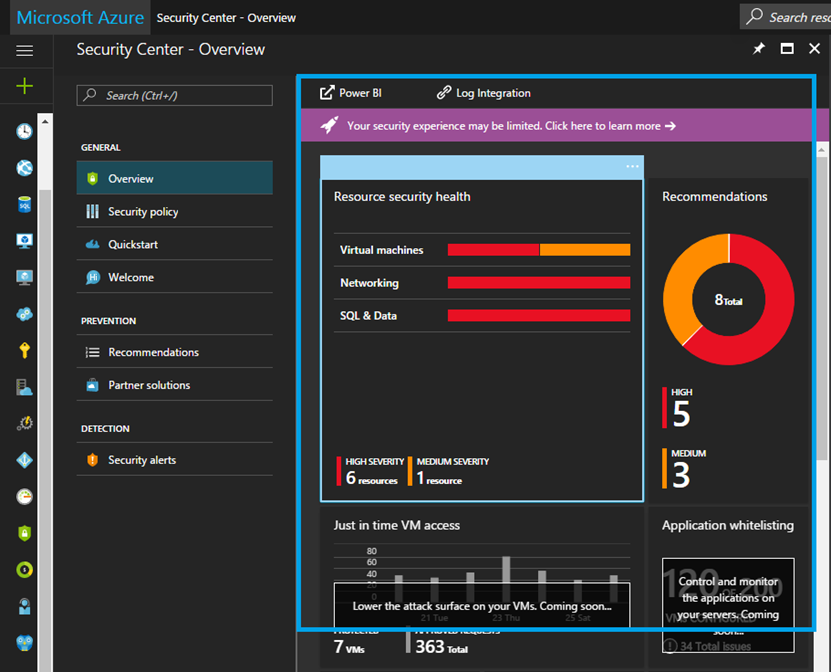The height and width of the screenshot is (672, 831).
Task: Click the Power BI button
Action: (351, 93)
